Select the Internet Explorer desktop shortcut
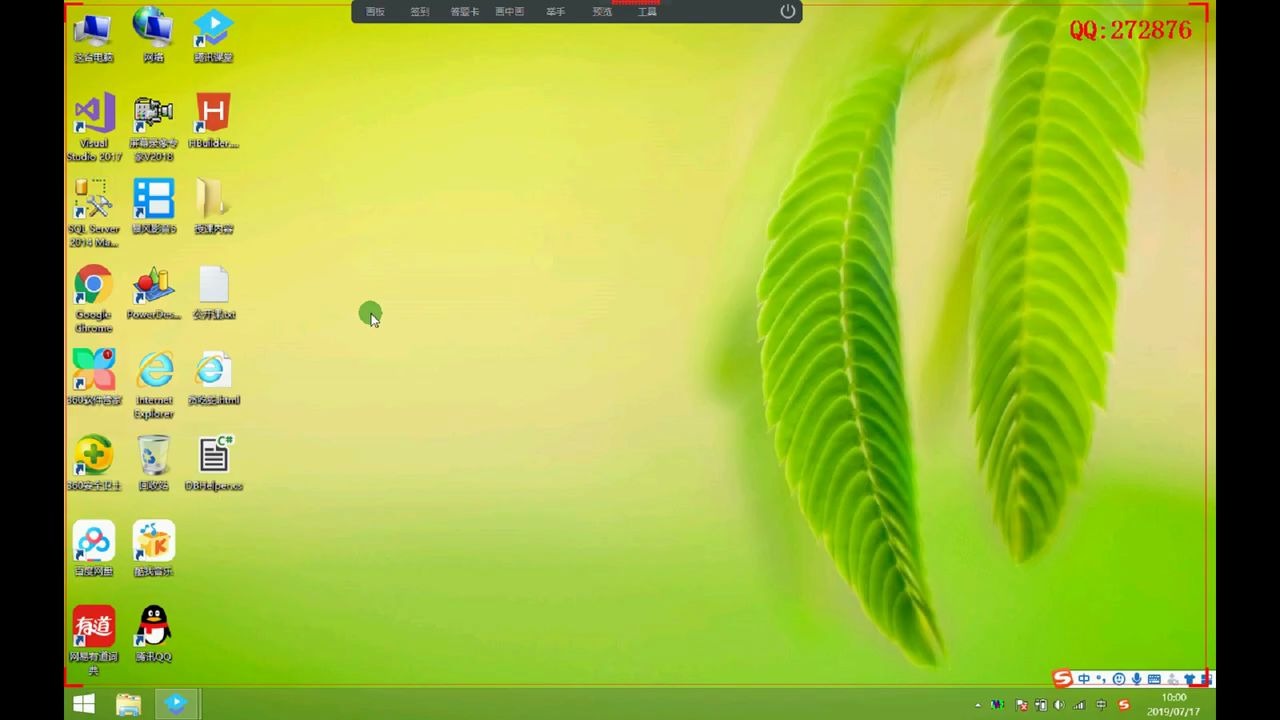Viewport: 1280px width, 720px height. point(154,384)
